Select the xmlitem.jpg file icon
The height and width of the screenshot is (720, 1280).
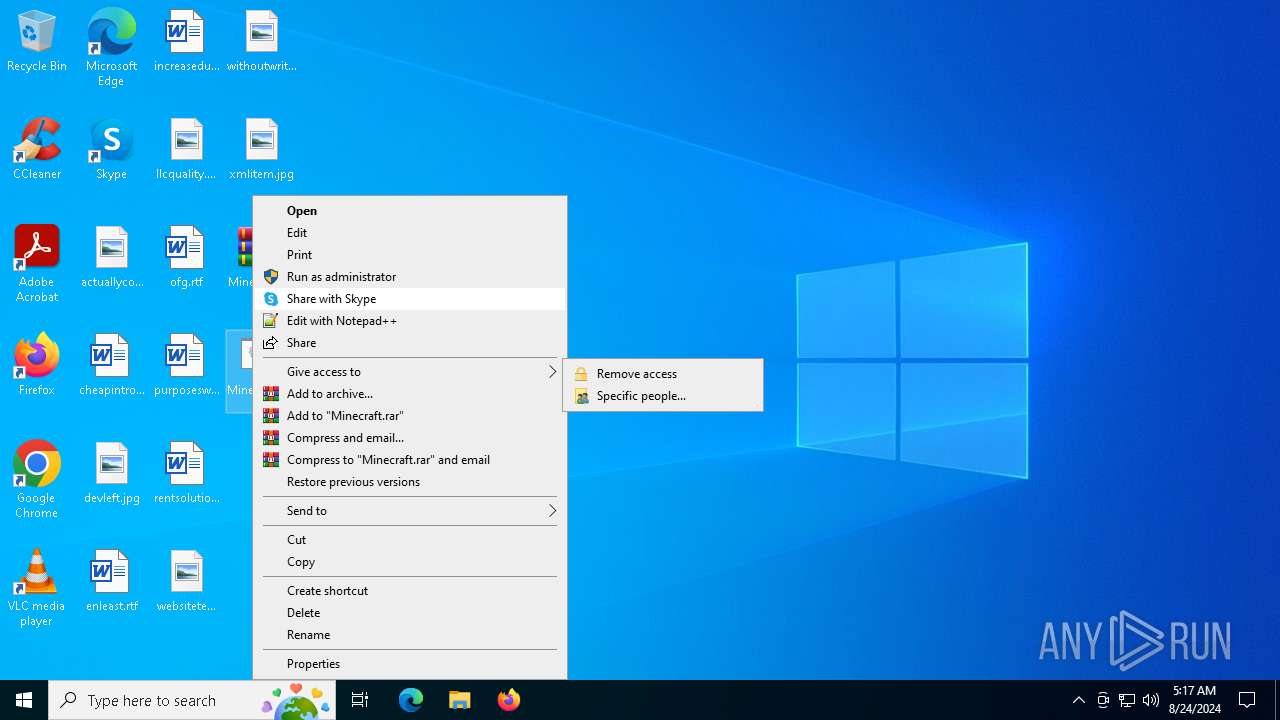pyautogui.click(x=261, y=150)
